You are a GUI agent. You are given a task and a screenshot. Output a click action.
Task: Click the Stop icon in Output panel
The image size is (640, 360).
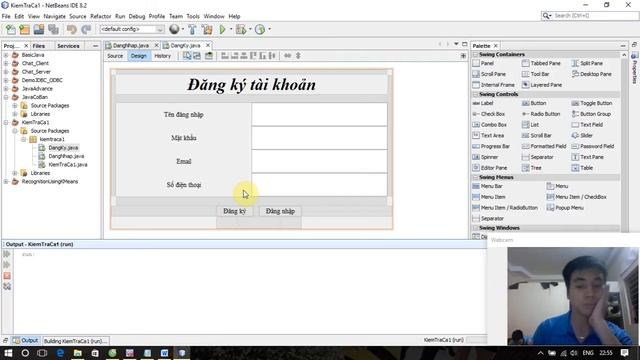pyautogui.click(x=7, y=276)
